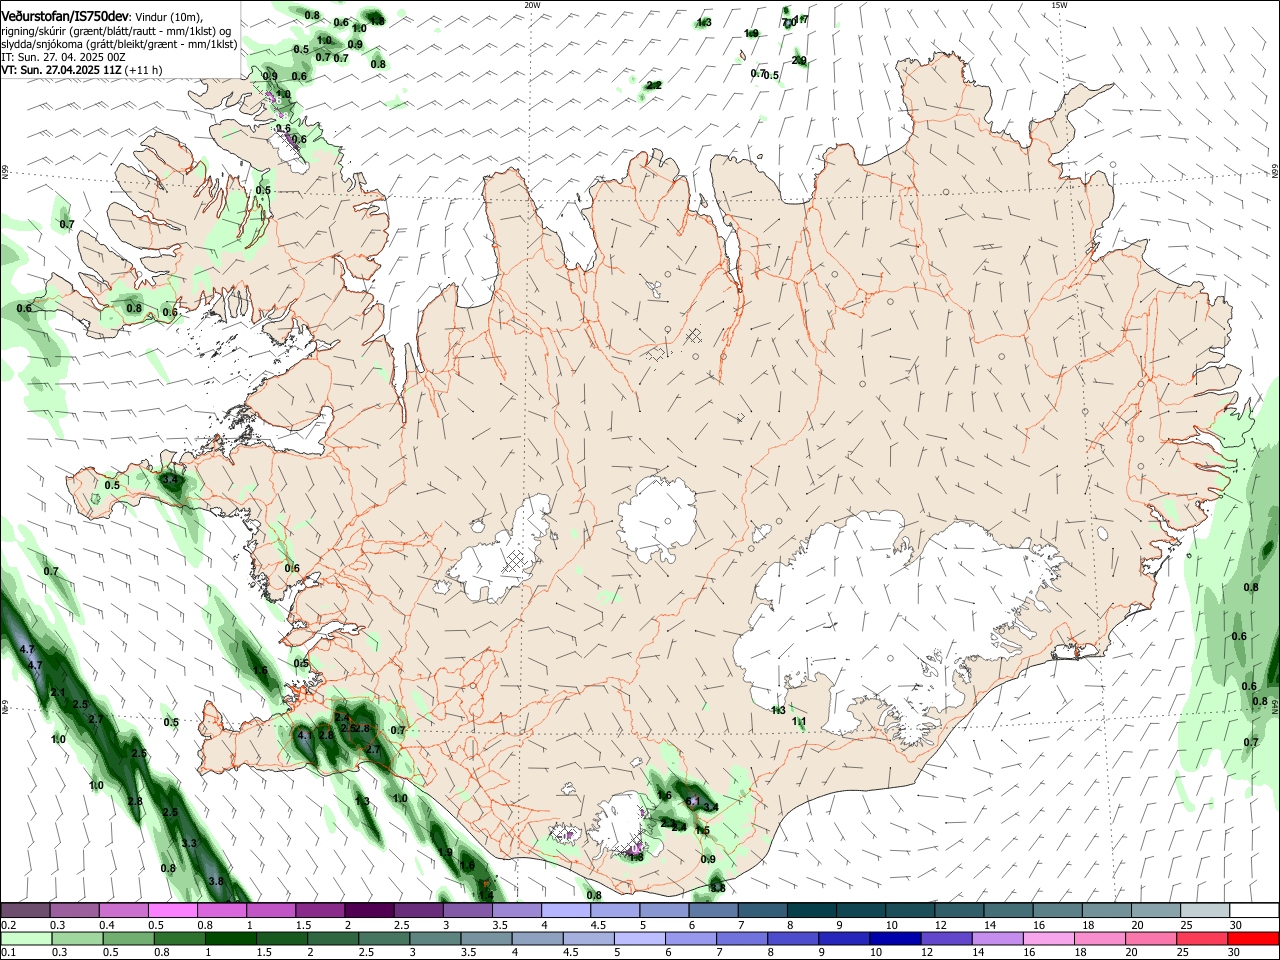Click the 15W longitude label
The height and width of the screenshot is (960, 1280).
1059,5
